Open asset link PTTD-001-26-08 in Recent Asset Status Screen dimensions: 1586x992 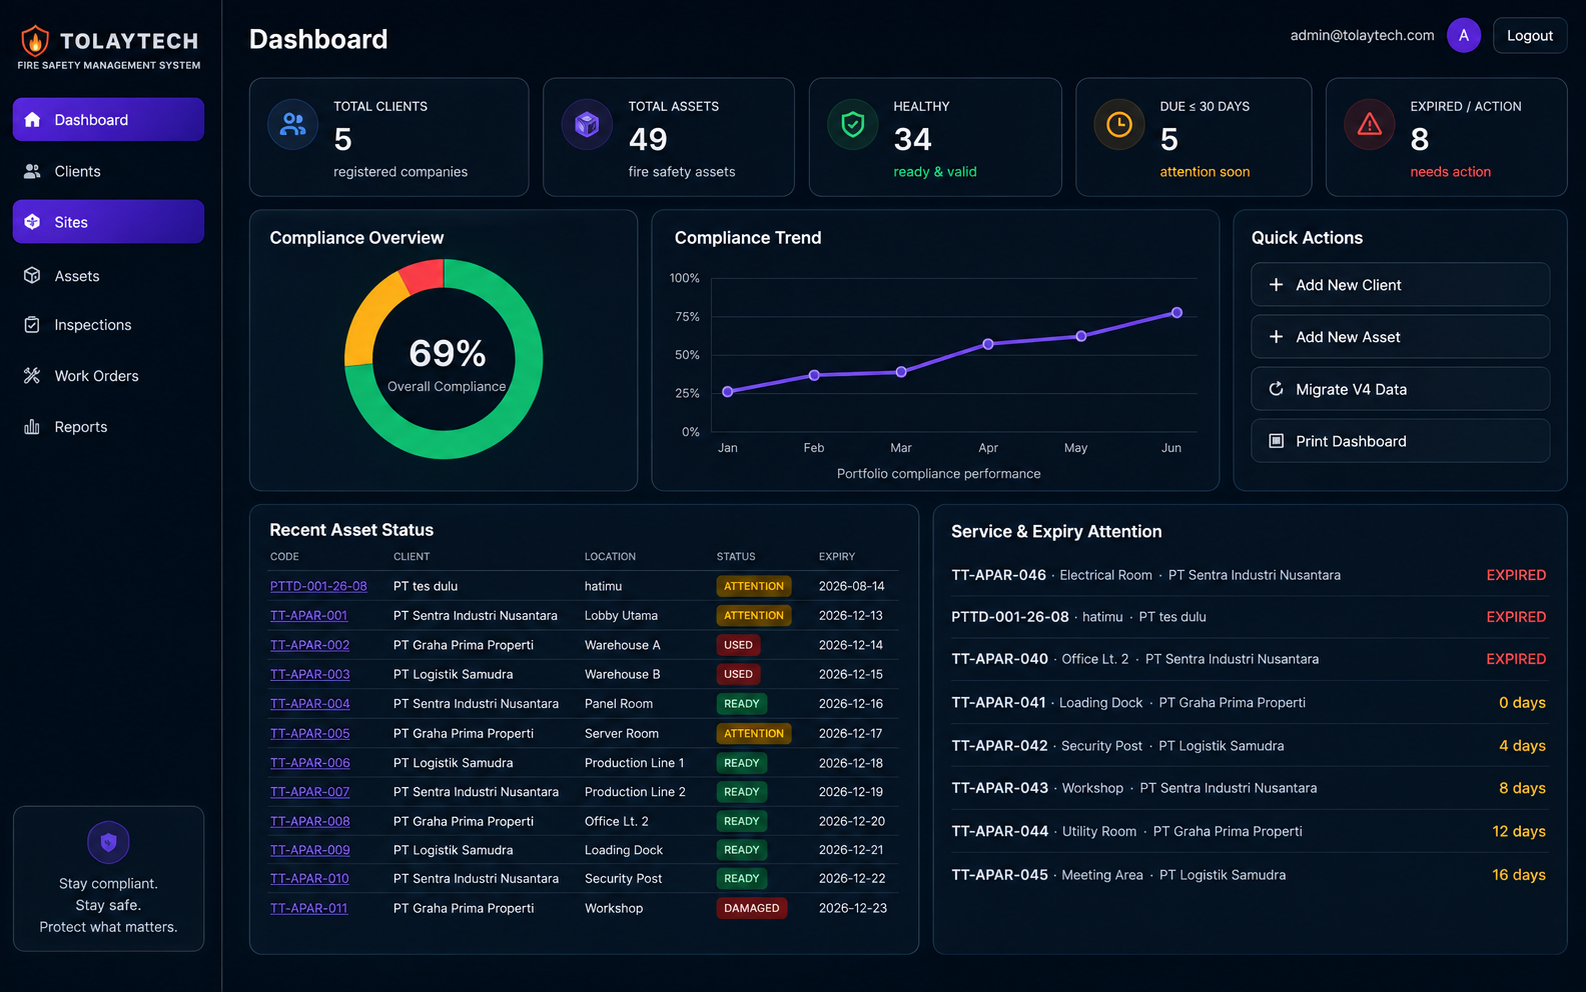click(x=318, y=586)
